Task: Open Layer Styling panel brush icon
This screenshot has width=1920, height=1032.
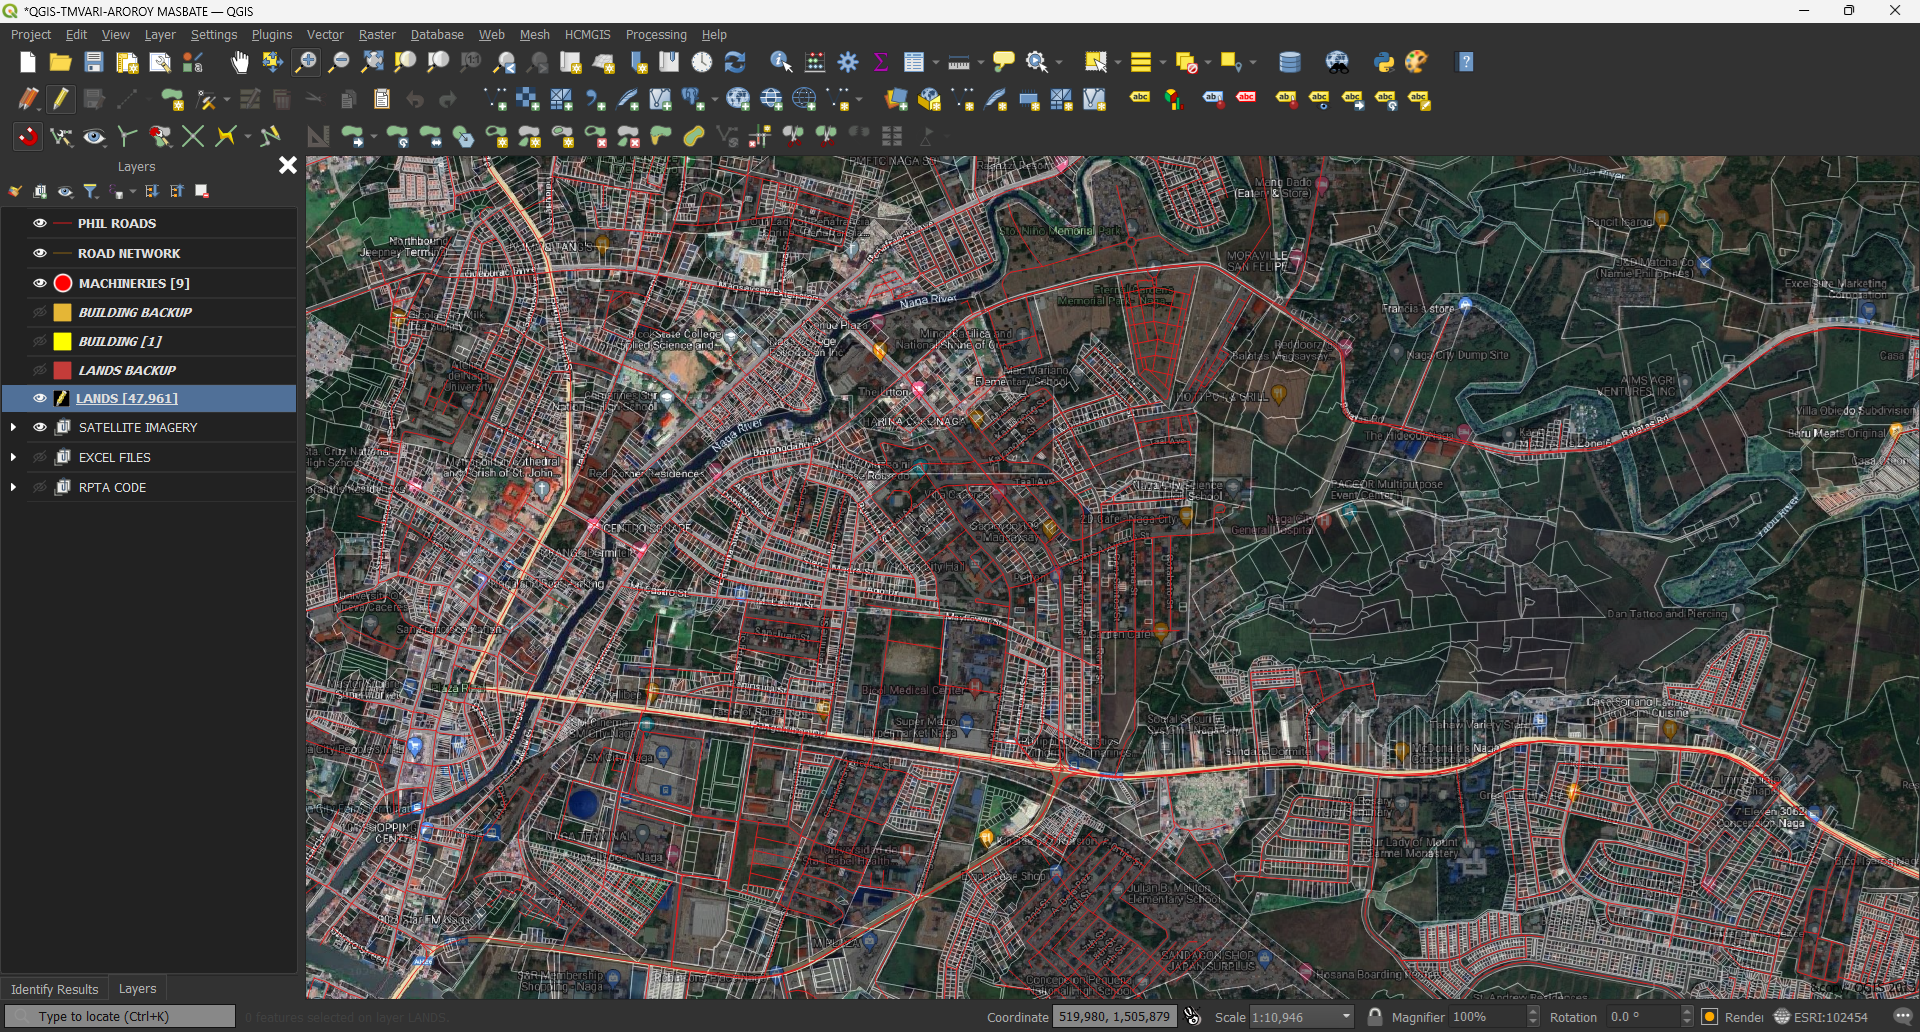Action: 15,191
